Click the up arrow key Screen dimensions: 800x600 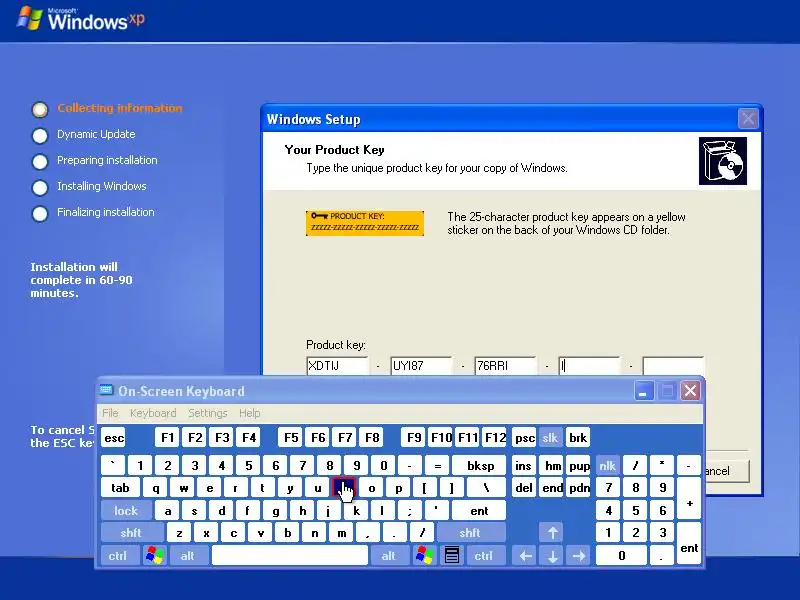tap(552, 533)
